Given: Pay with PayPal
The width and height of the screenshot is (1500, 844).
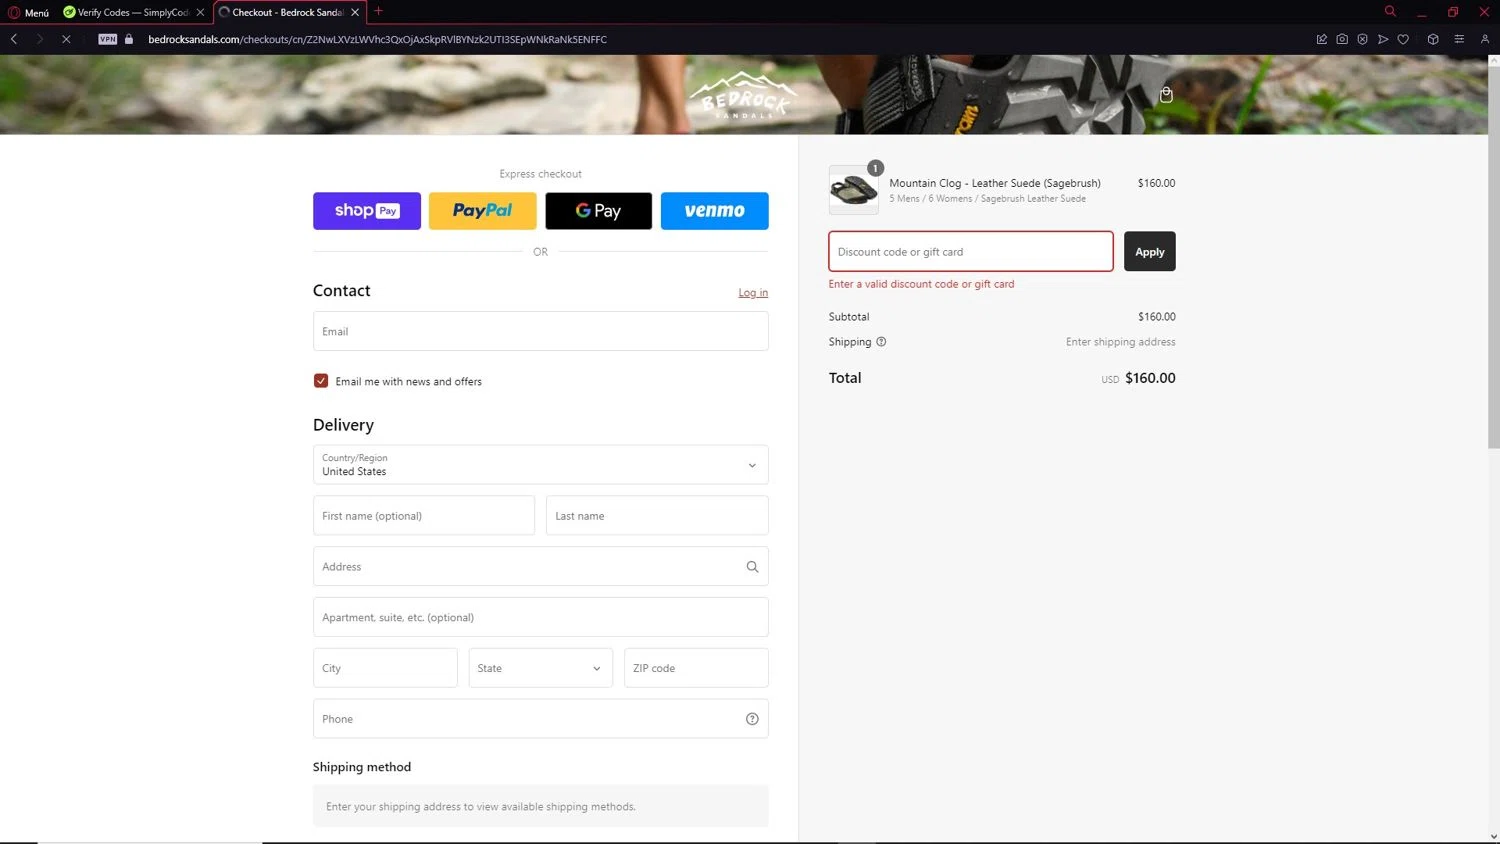Looking at the screenshot, I should tap(483, 211).
